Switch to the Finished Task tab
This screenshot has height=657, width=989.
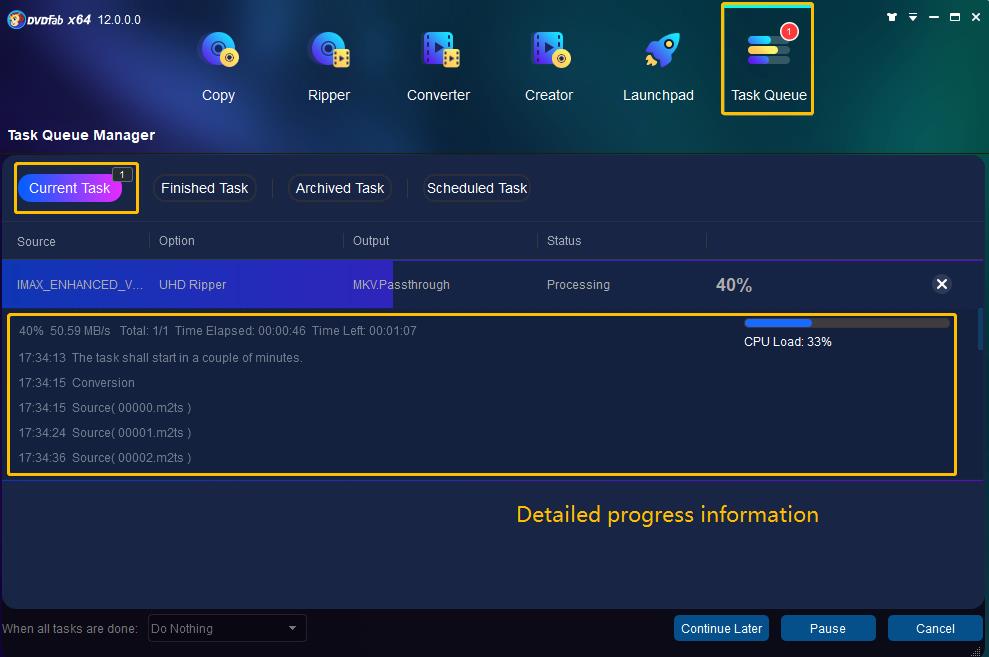coord(204,188)
